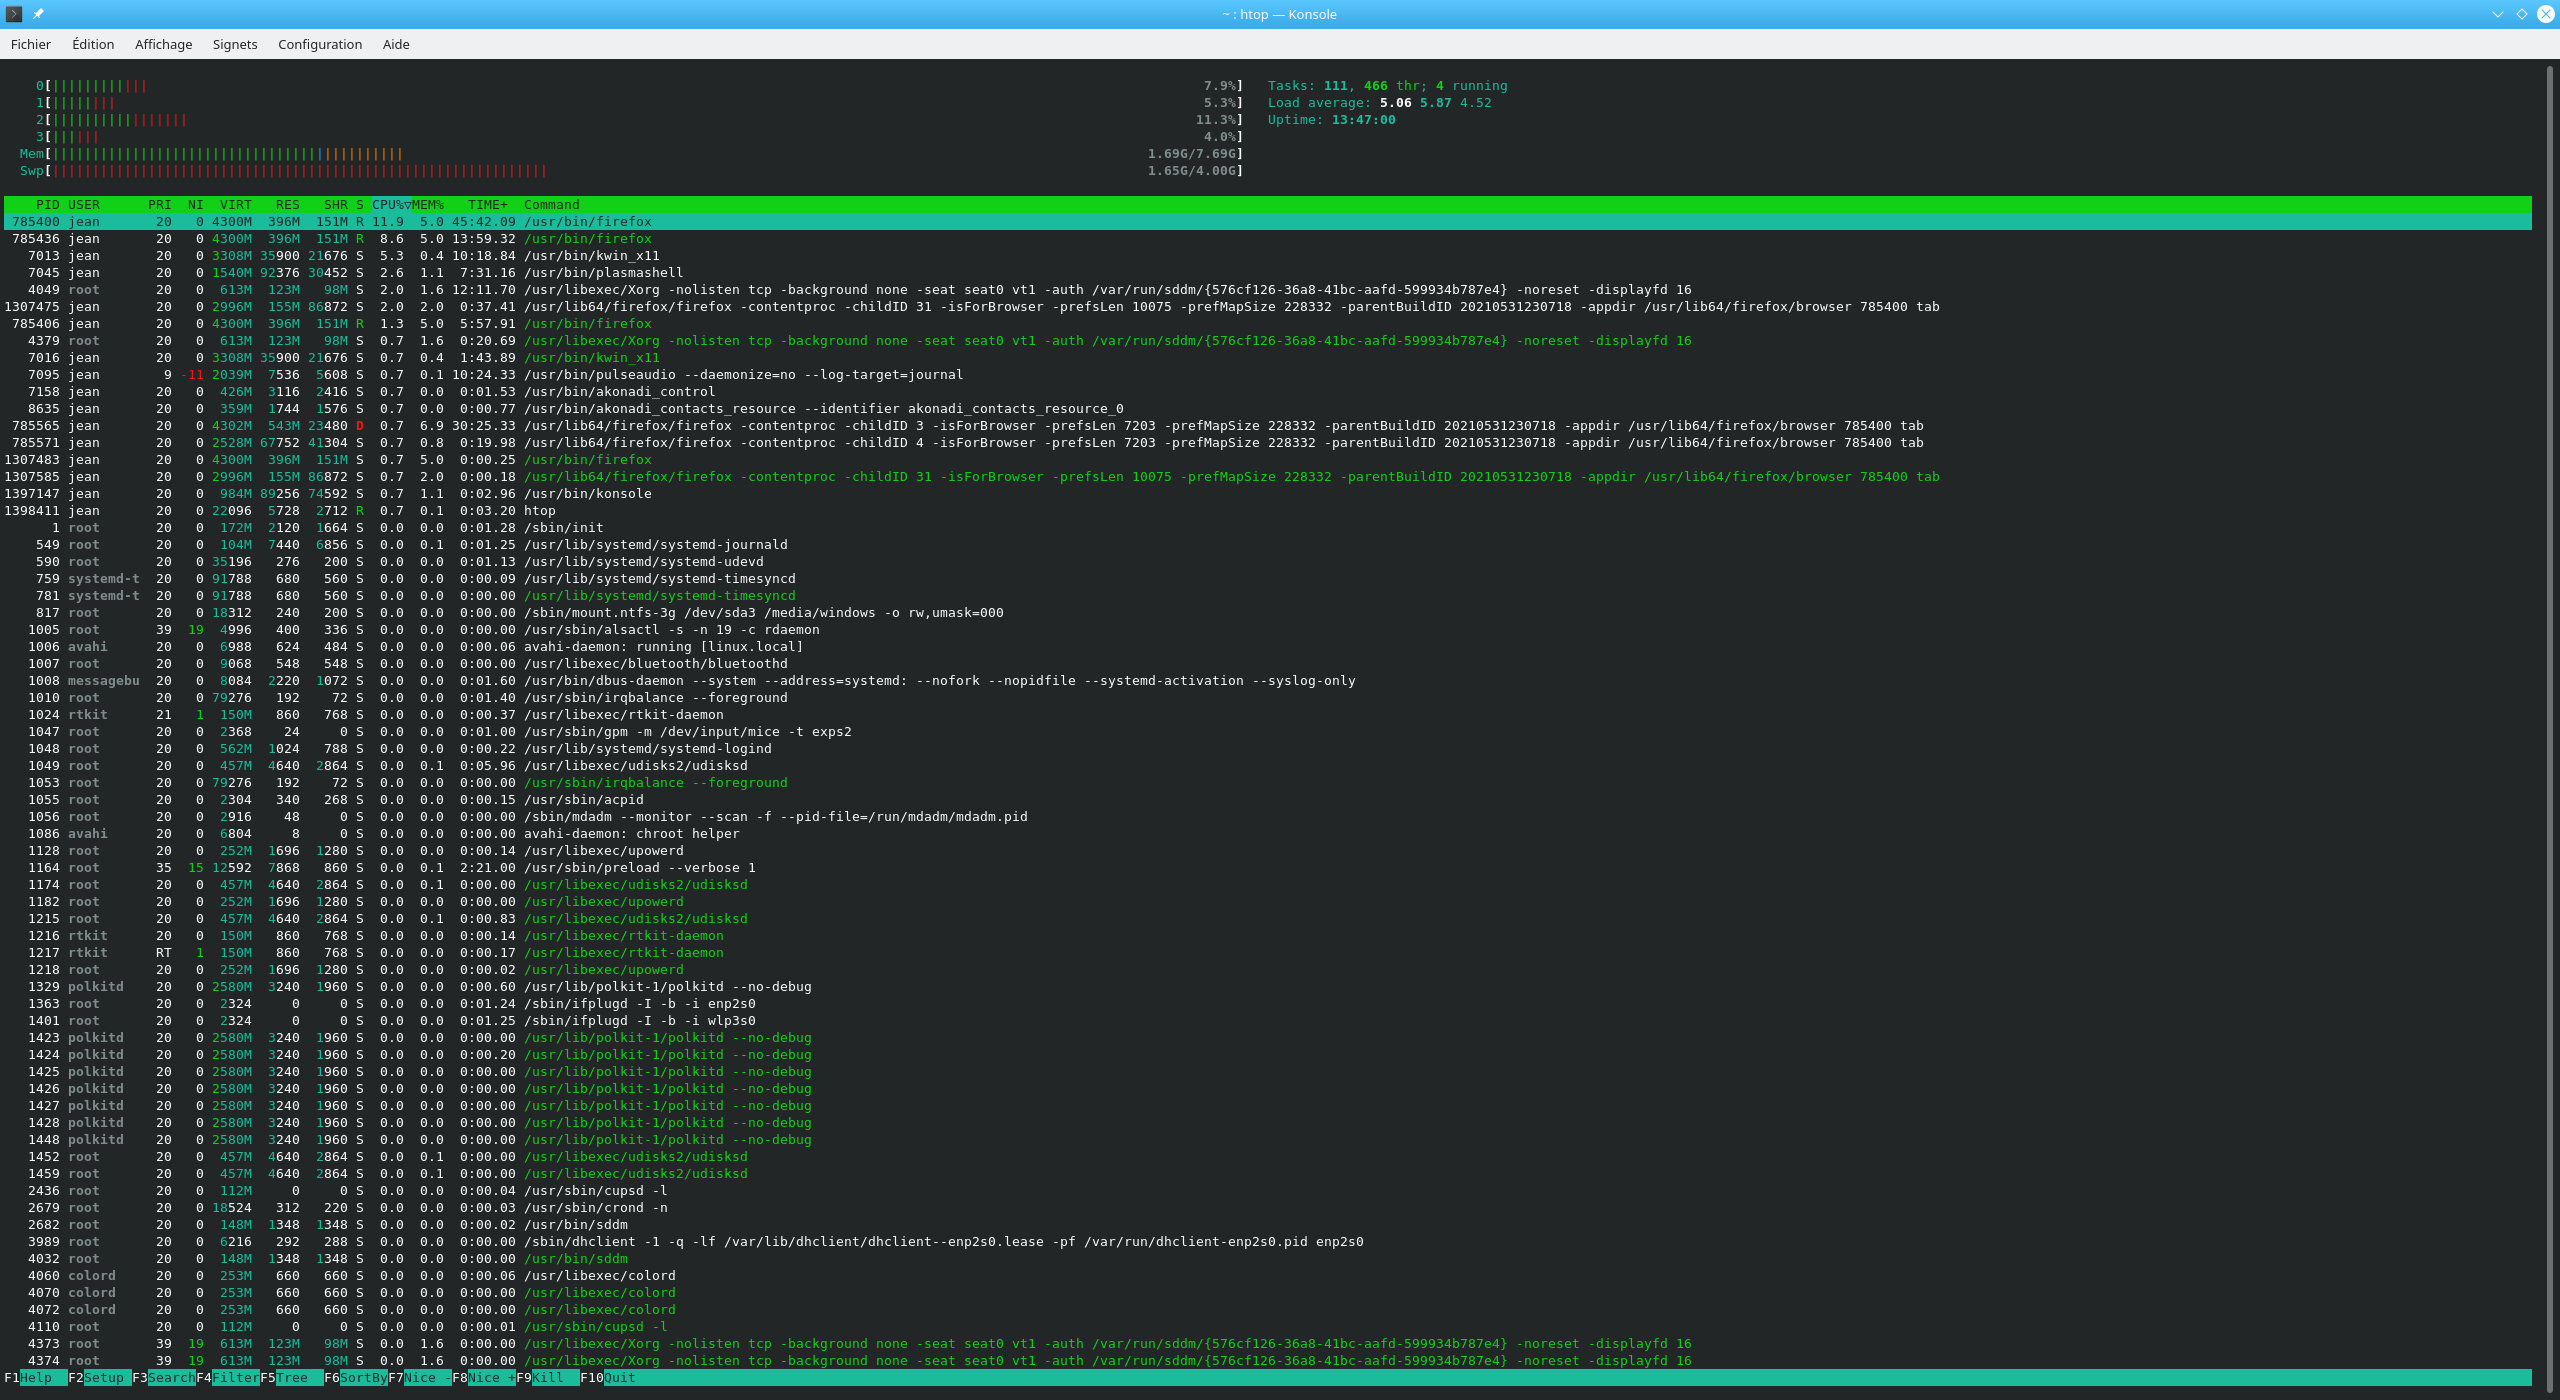
Task: Select the mdadm --monitor process row
Action: (x=1268, y=817)
